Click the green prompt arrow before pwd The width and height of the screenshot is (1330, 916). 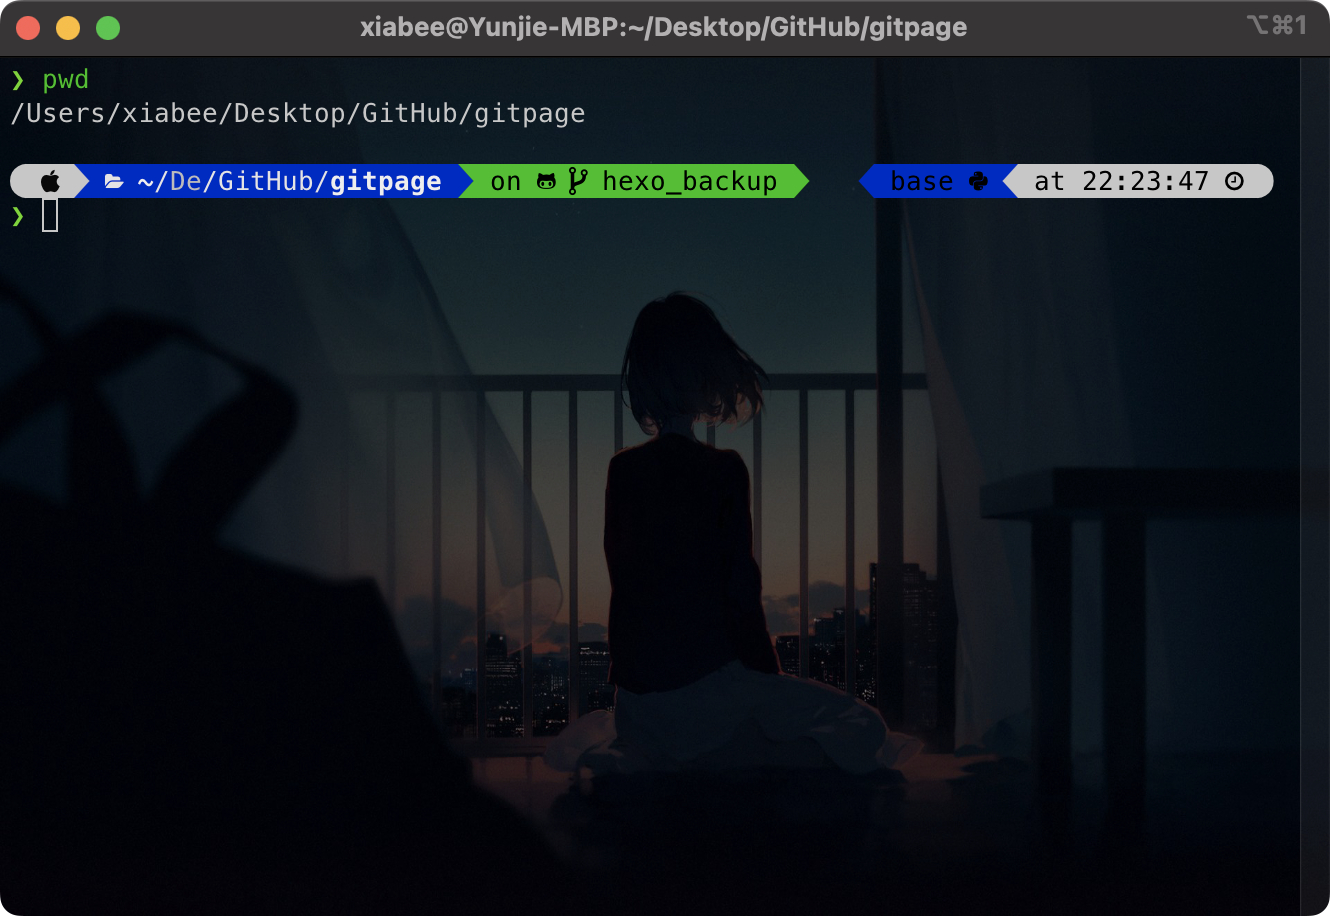[x=17, y=79]
